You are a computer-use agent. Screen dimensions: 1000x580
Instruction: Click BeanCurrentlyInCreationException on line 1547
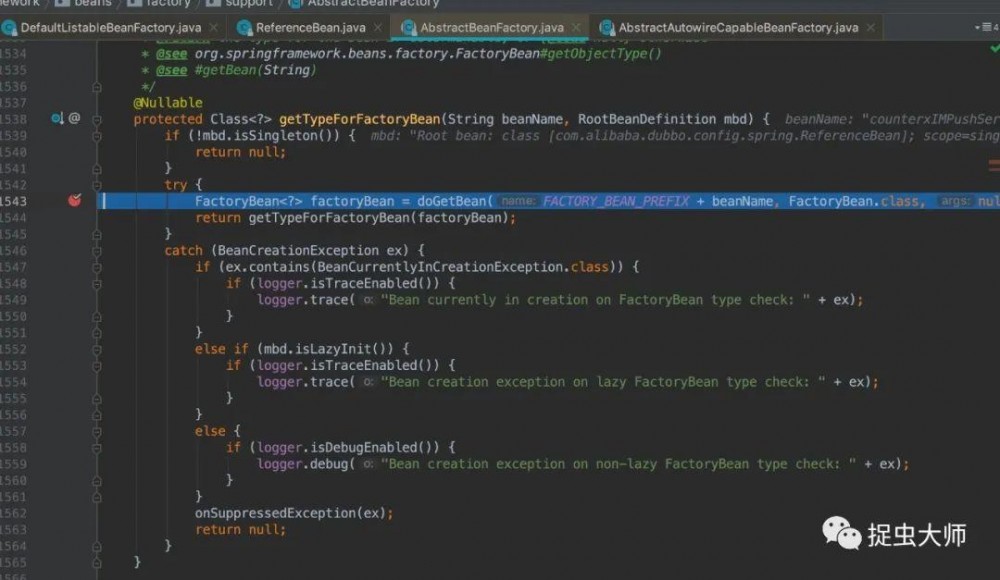coord(440,267)
